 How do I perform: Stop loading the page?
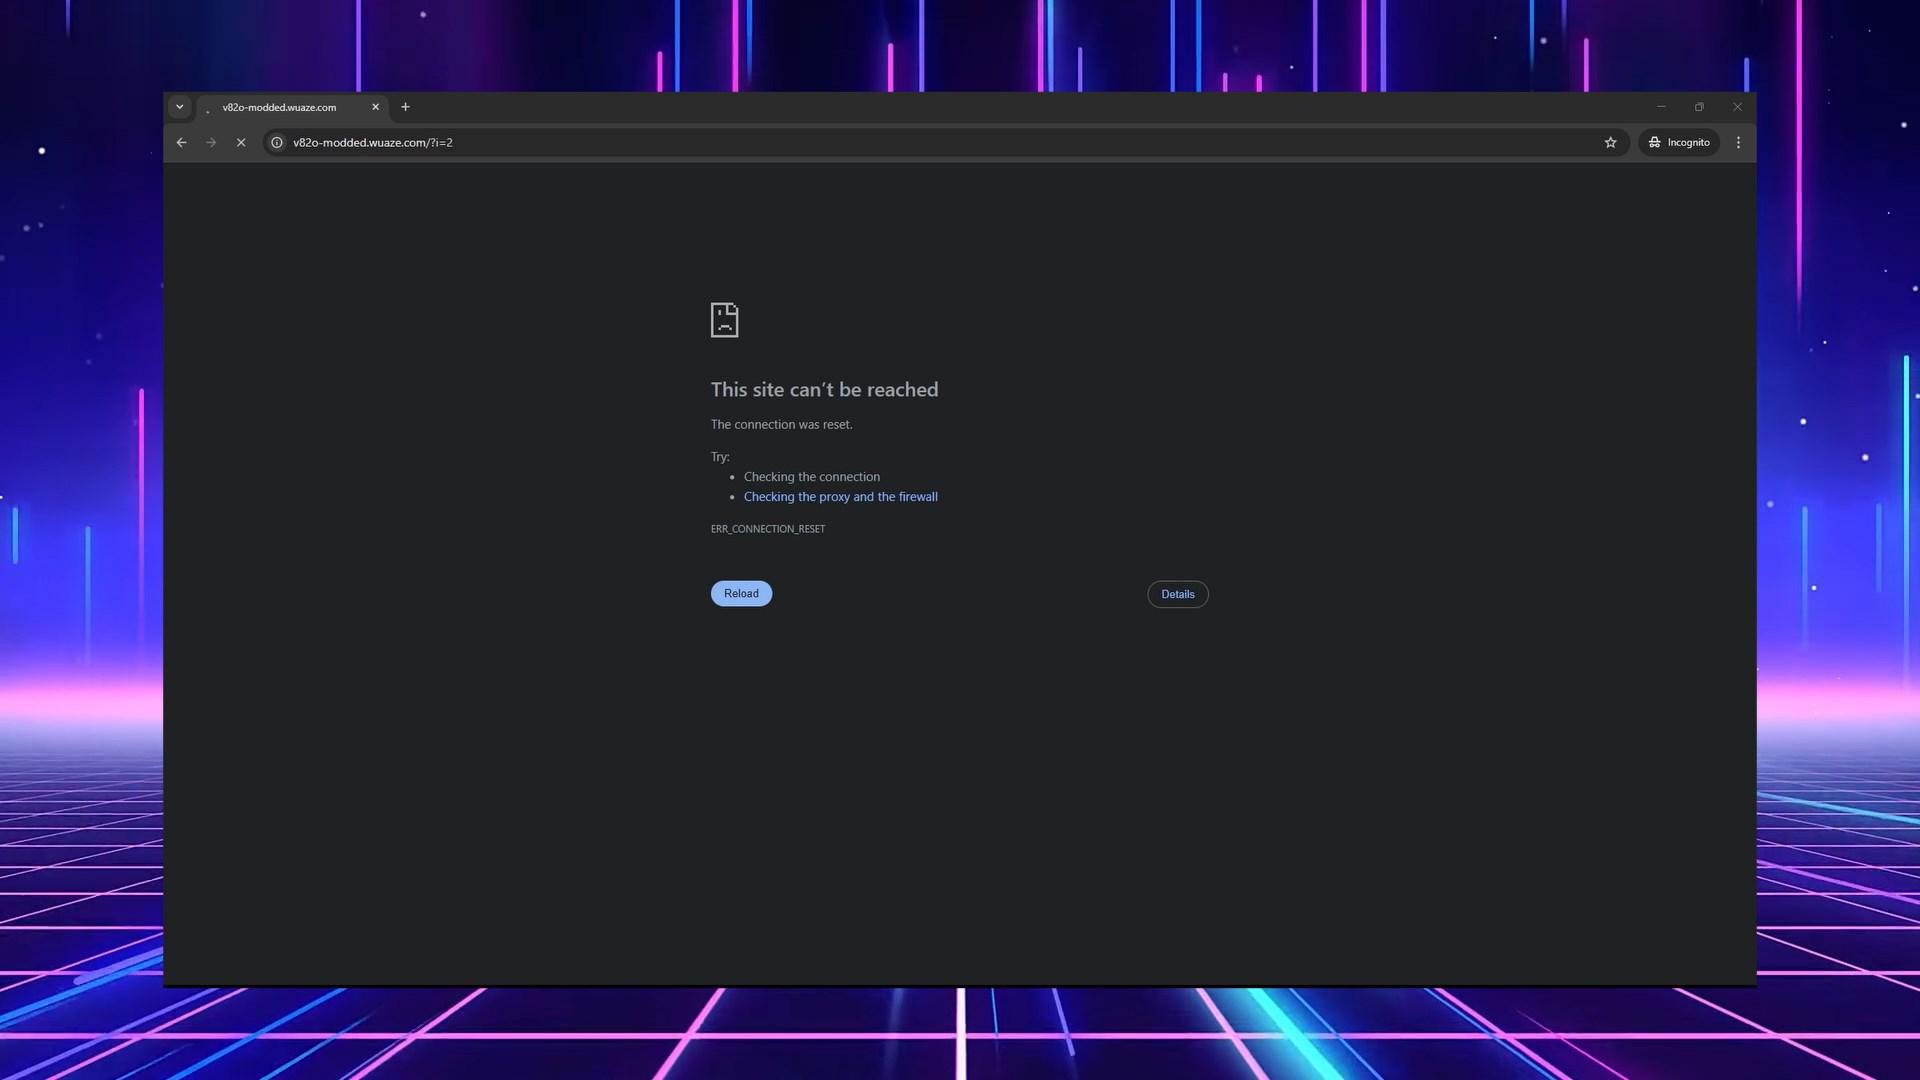(241, 142)
